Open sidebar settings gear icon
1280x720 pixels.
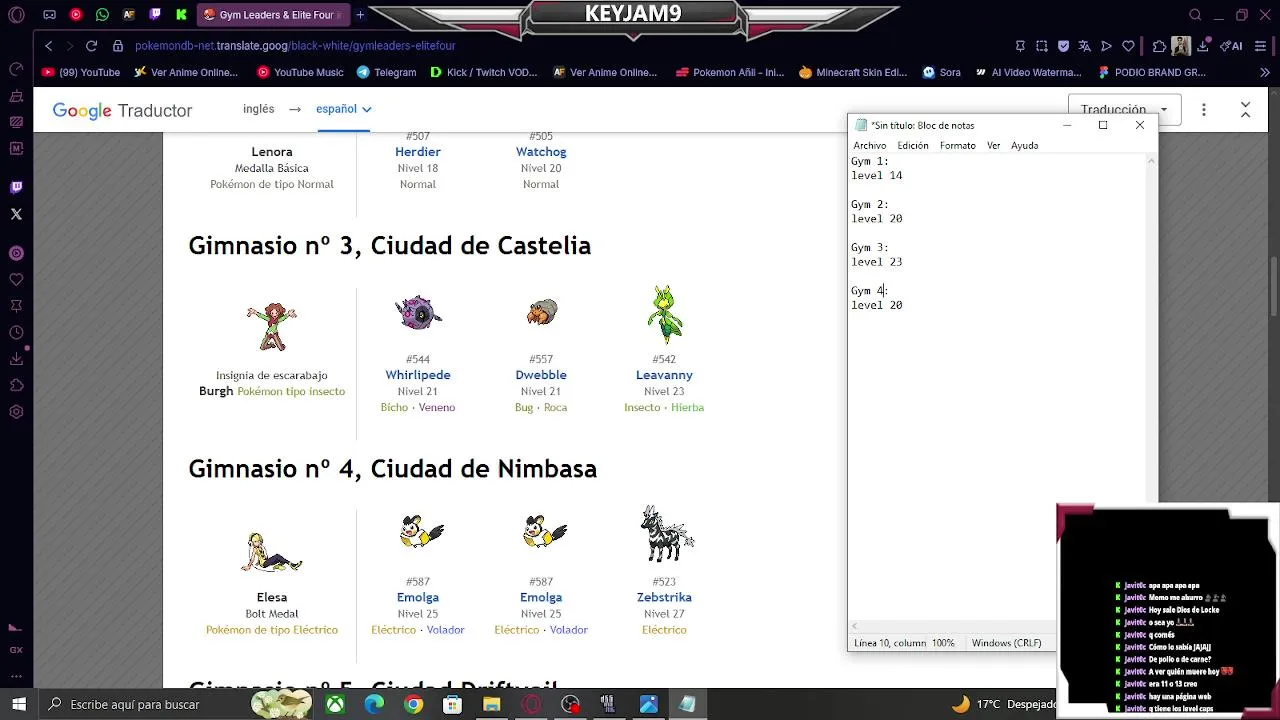16,412
